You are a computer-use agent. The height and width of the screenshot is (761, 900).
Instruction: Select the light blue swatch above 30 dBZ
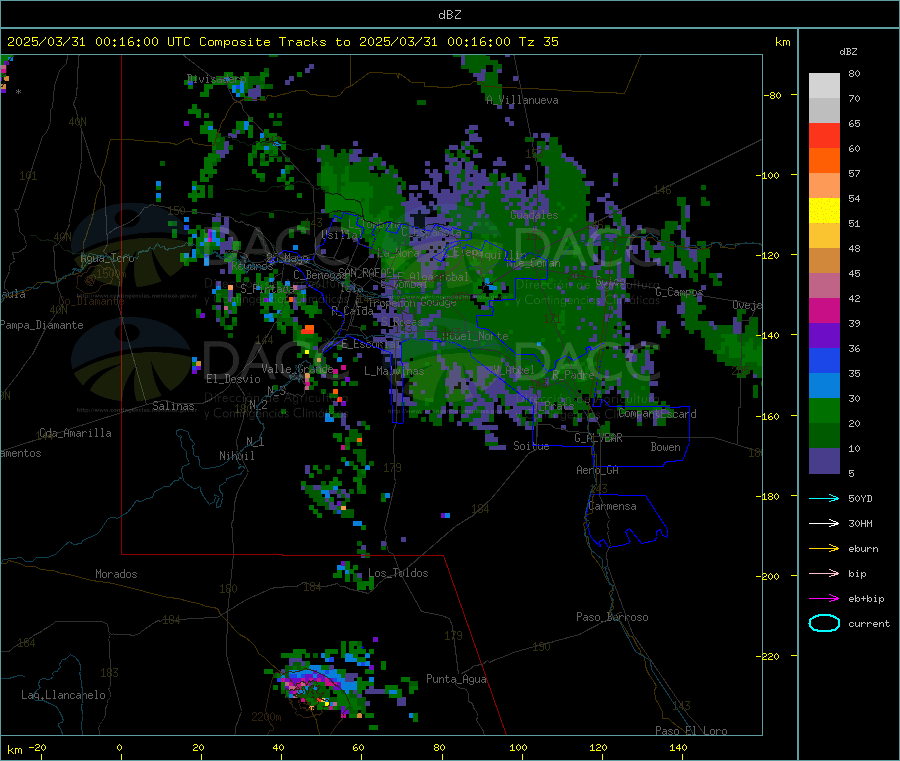click(824, 386)
